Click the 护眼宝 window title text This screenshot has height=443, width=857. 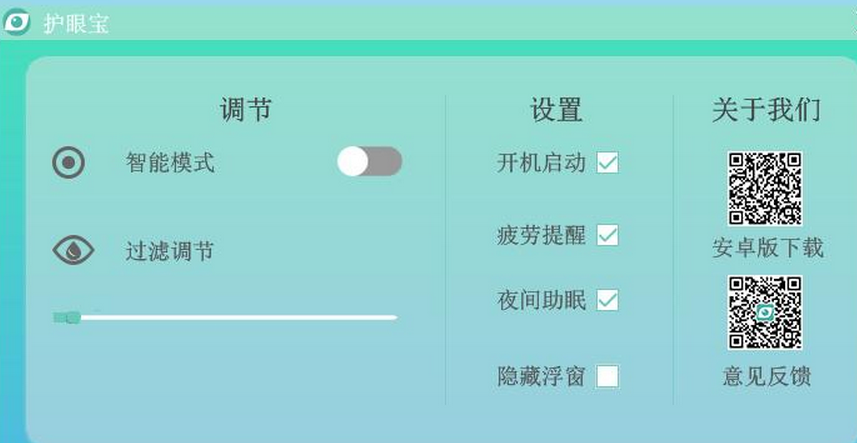[76, 23]
